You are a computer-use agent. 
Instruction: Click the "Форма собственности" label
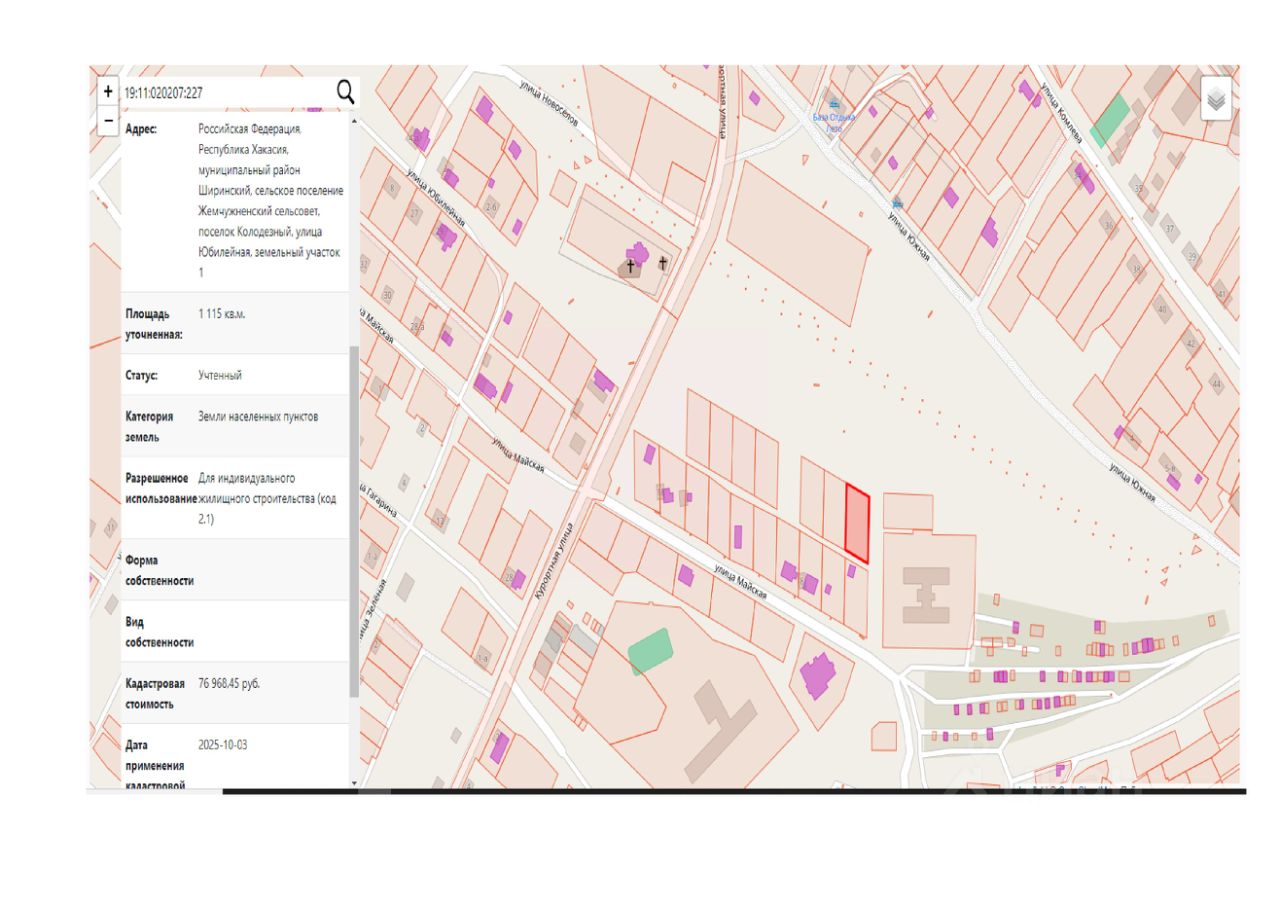159,570
